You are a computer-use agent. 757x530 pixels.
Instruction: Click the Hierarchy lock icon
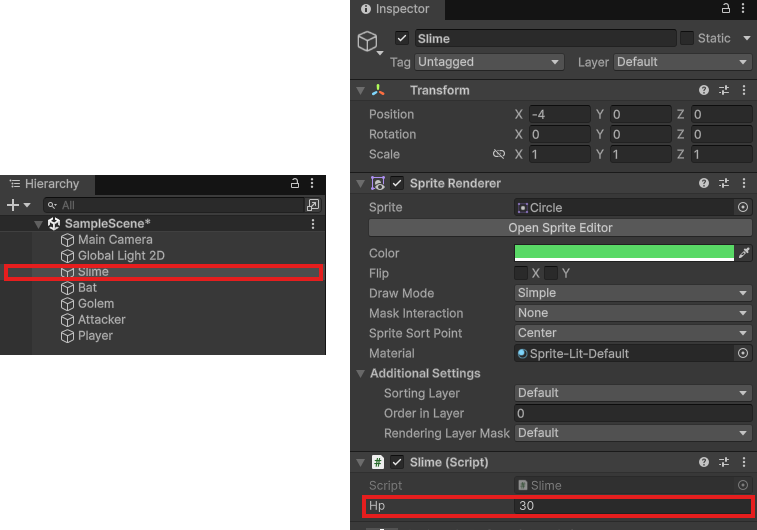[x=294, y=183]
